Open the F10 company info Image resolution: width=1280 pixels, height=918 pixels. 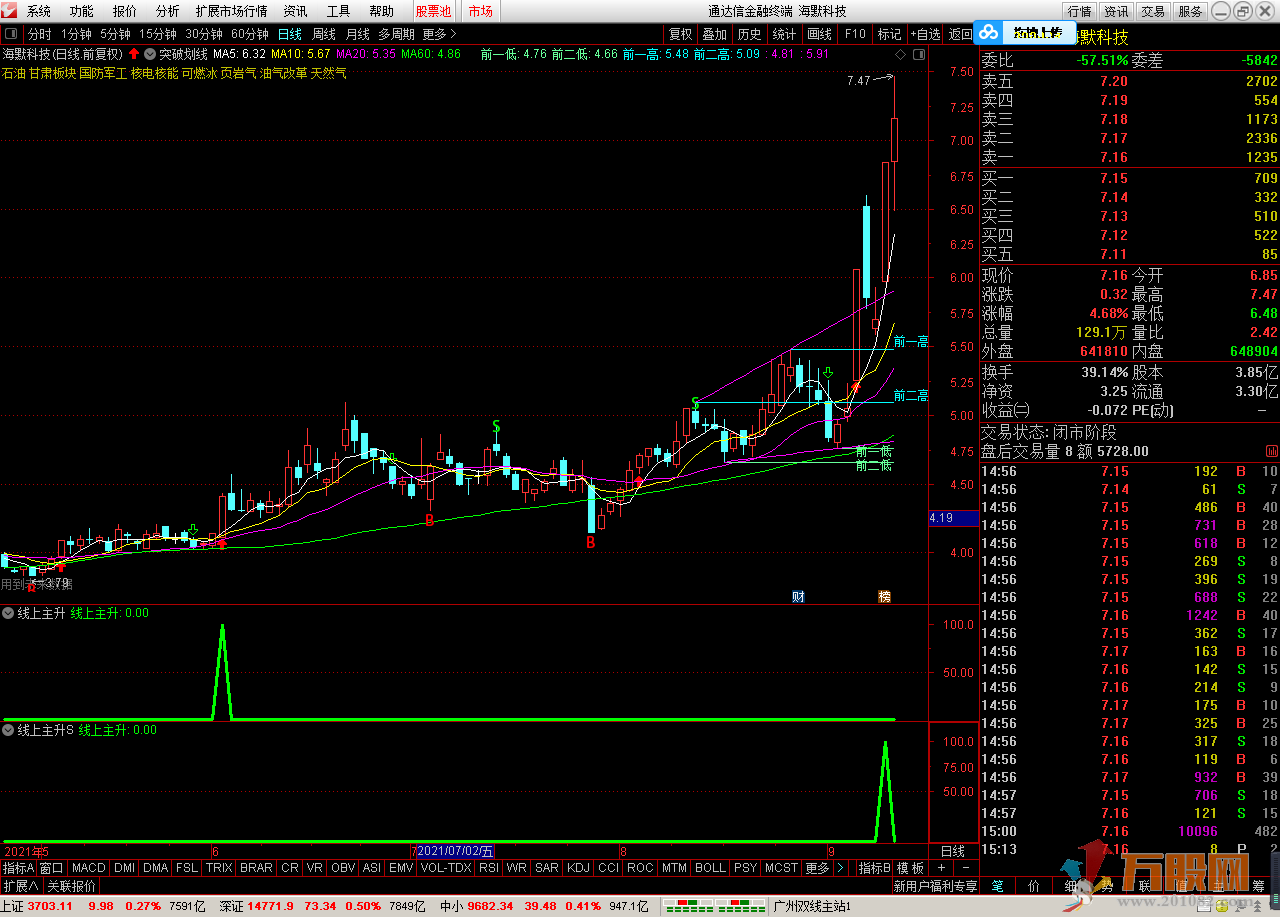855,34
